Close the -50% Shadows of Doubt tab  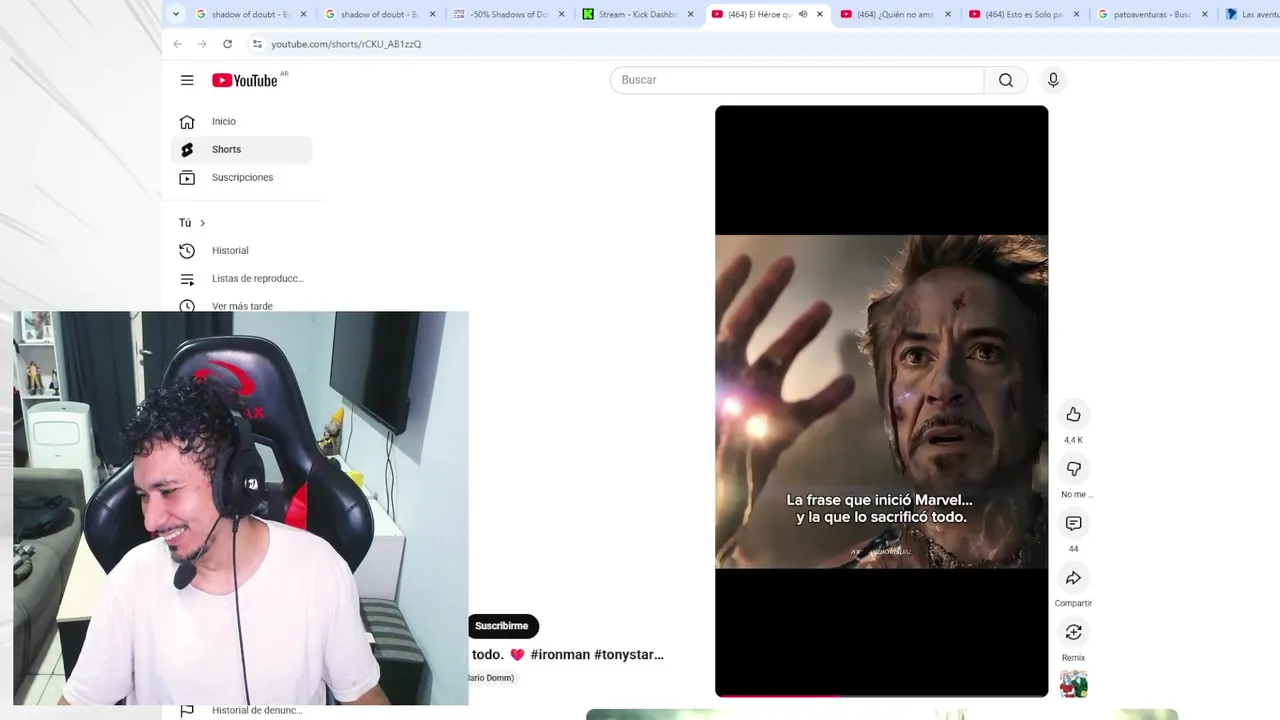(x=561, y=14)
